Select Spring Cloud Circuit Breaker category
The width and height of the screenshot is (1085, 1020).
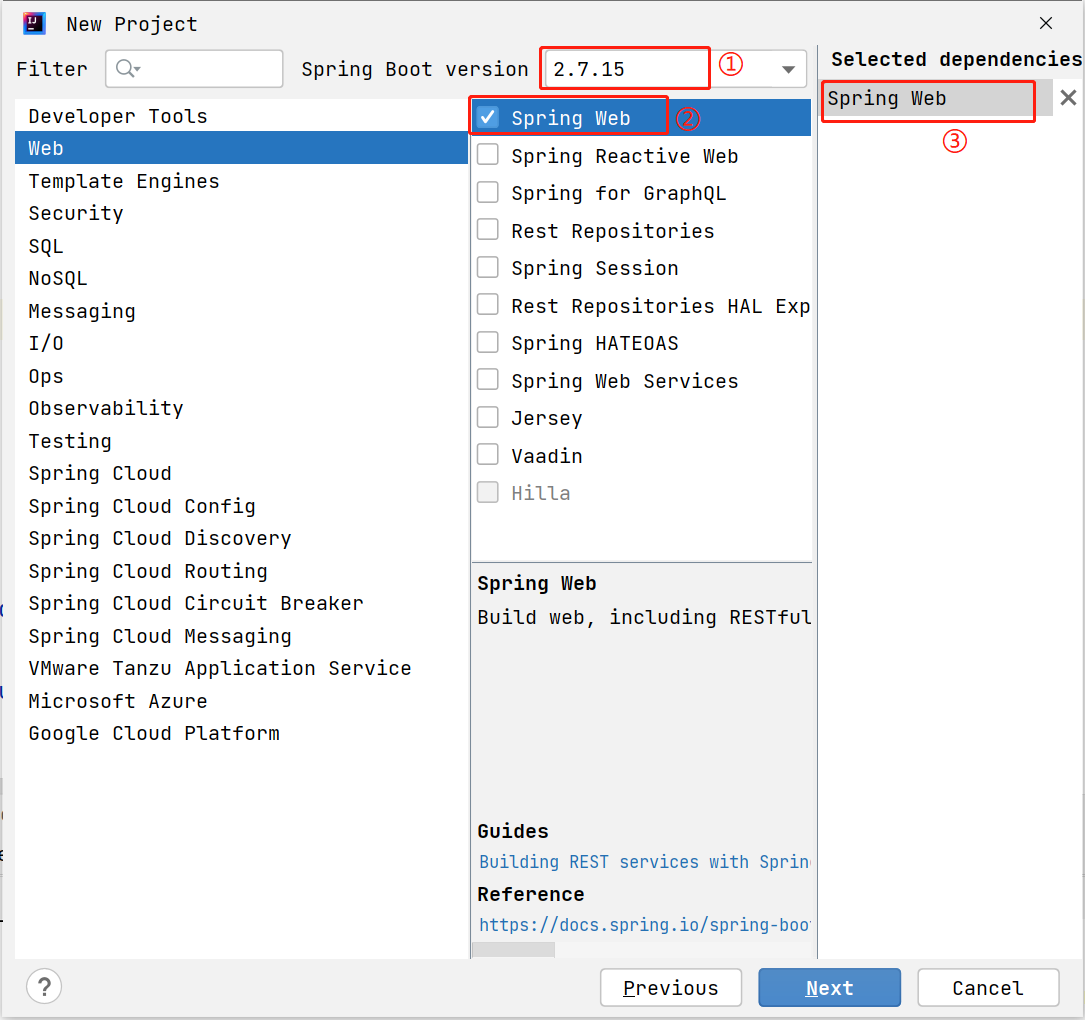[x=241, y=603]
